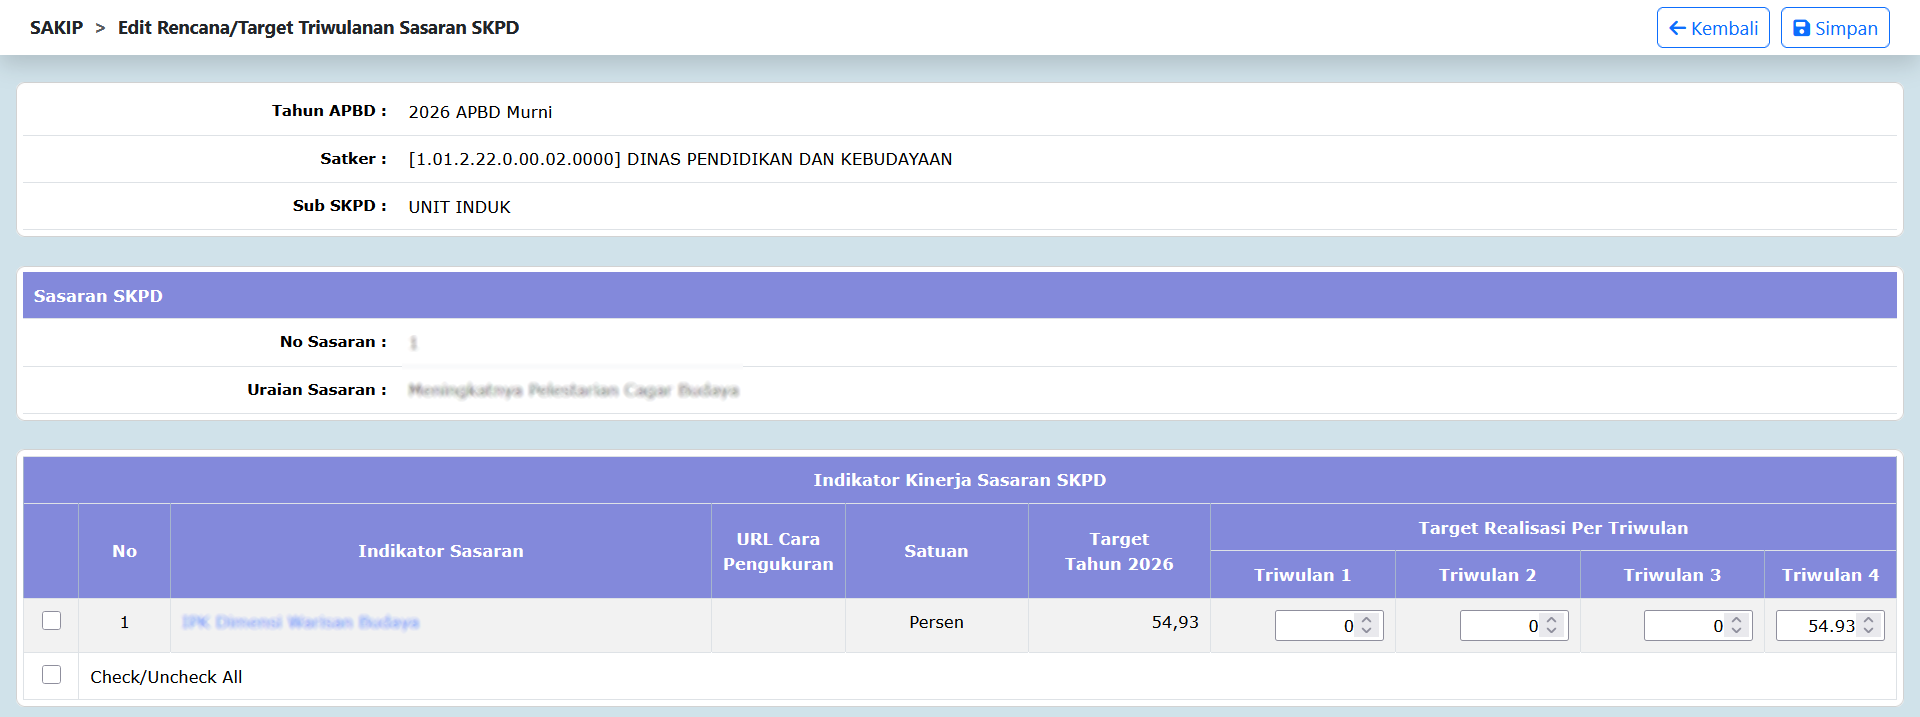Click the Indikator Sasaran column header

point(441,551)
